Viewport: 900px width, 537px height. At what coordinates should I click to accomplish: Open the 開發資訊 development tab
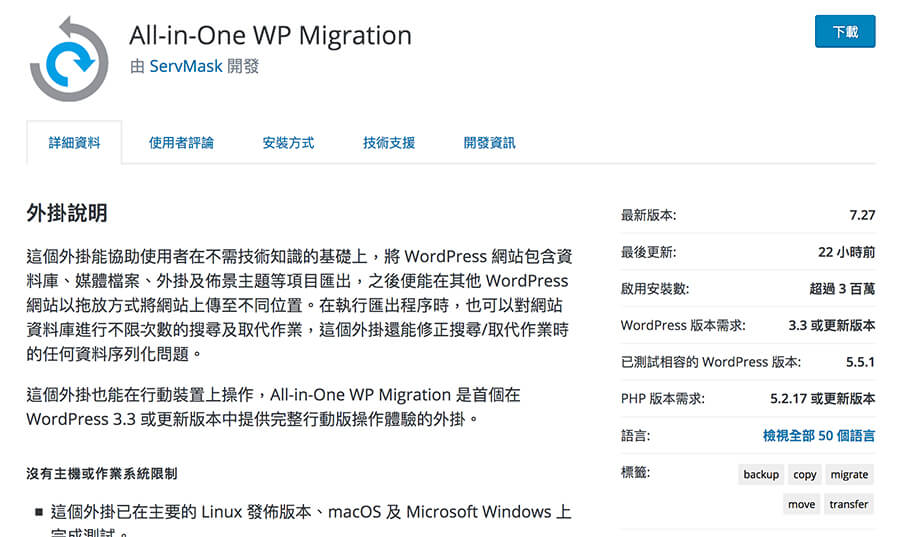[490, 143]
